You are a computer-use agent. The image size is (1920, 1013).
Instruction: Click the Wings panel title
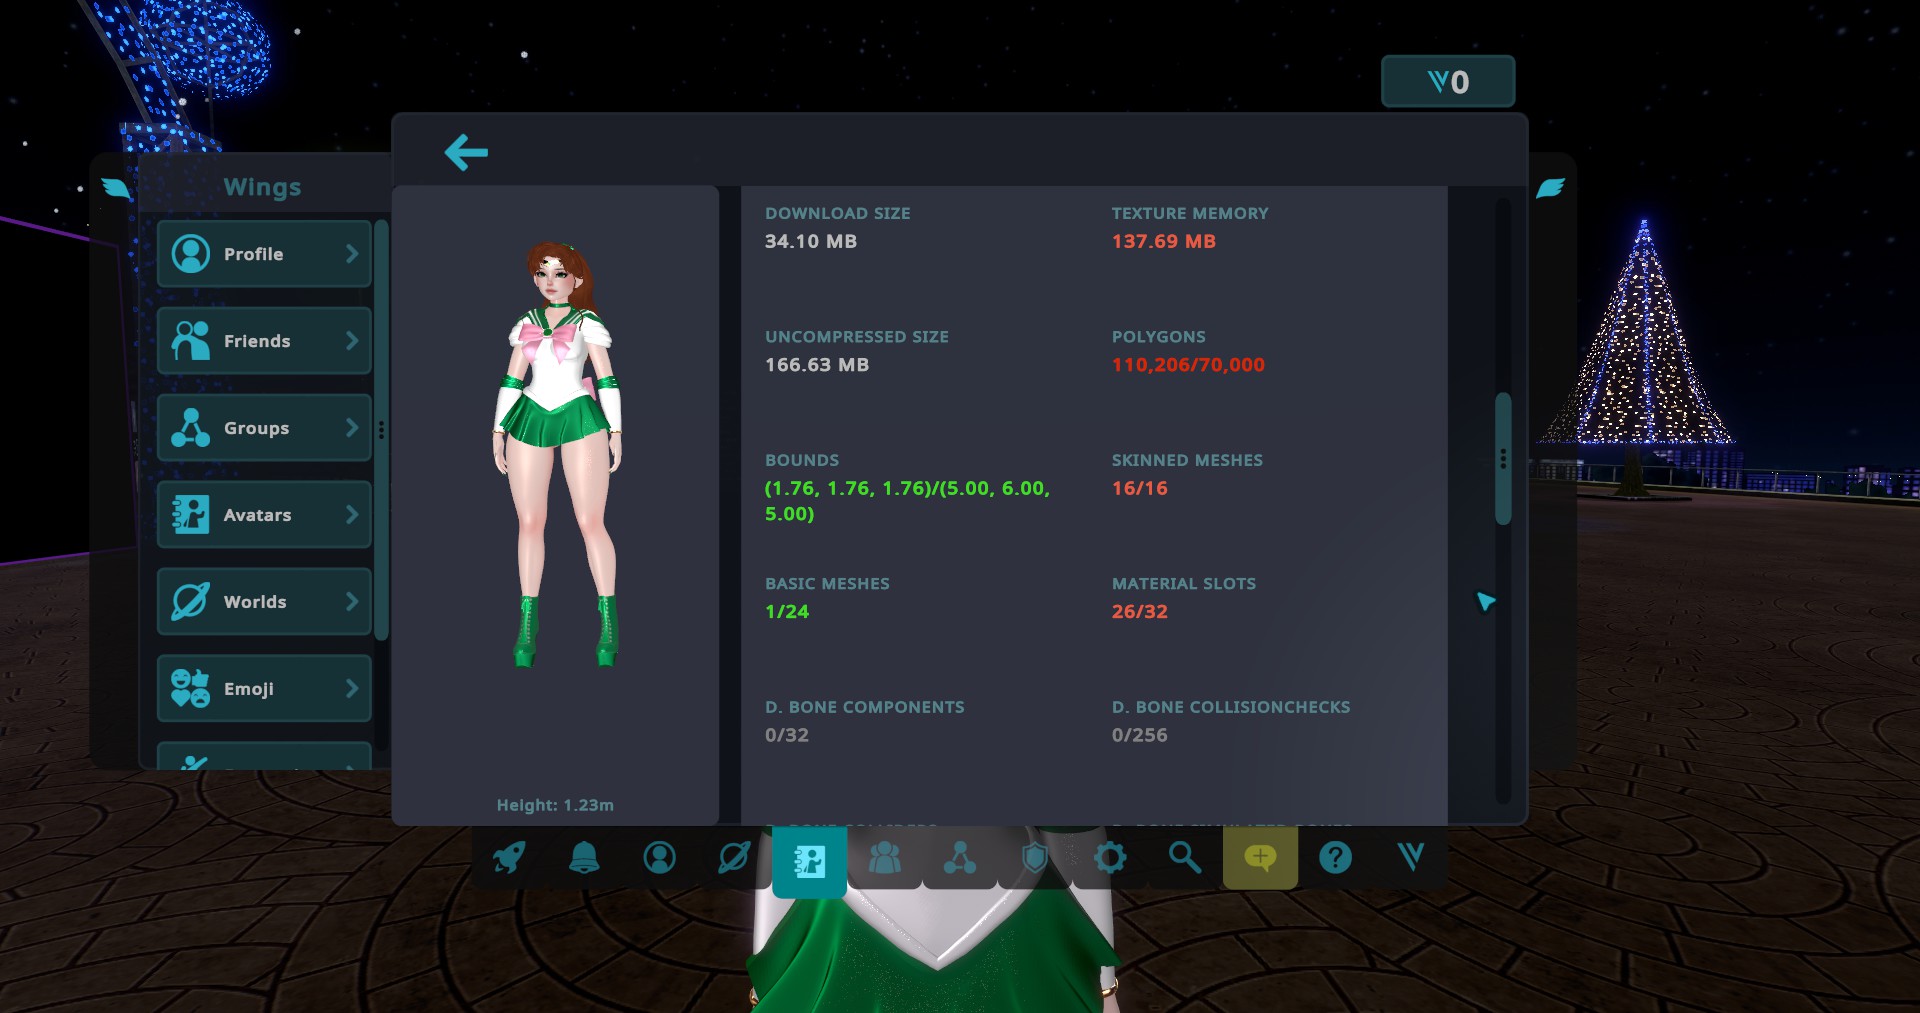pyautogui.click(x=262, y=187)
